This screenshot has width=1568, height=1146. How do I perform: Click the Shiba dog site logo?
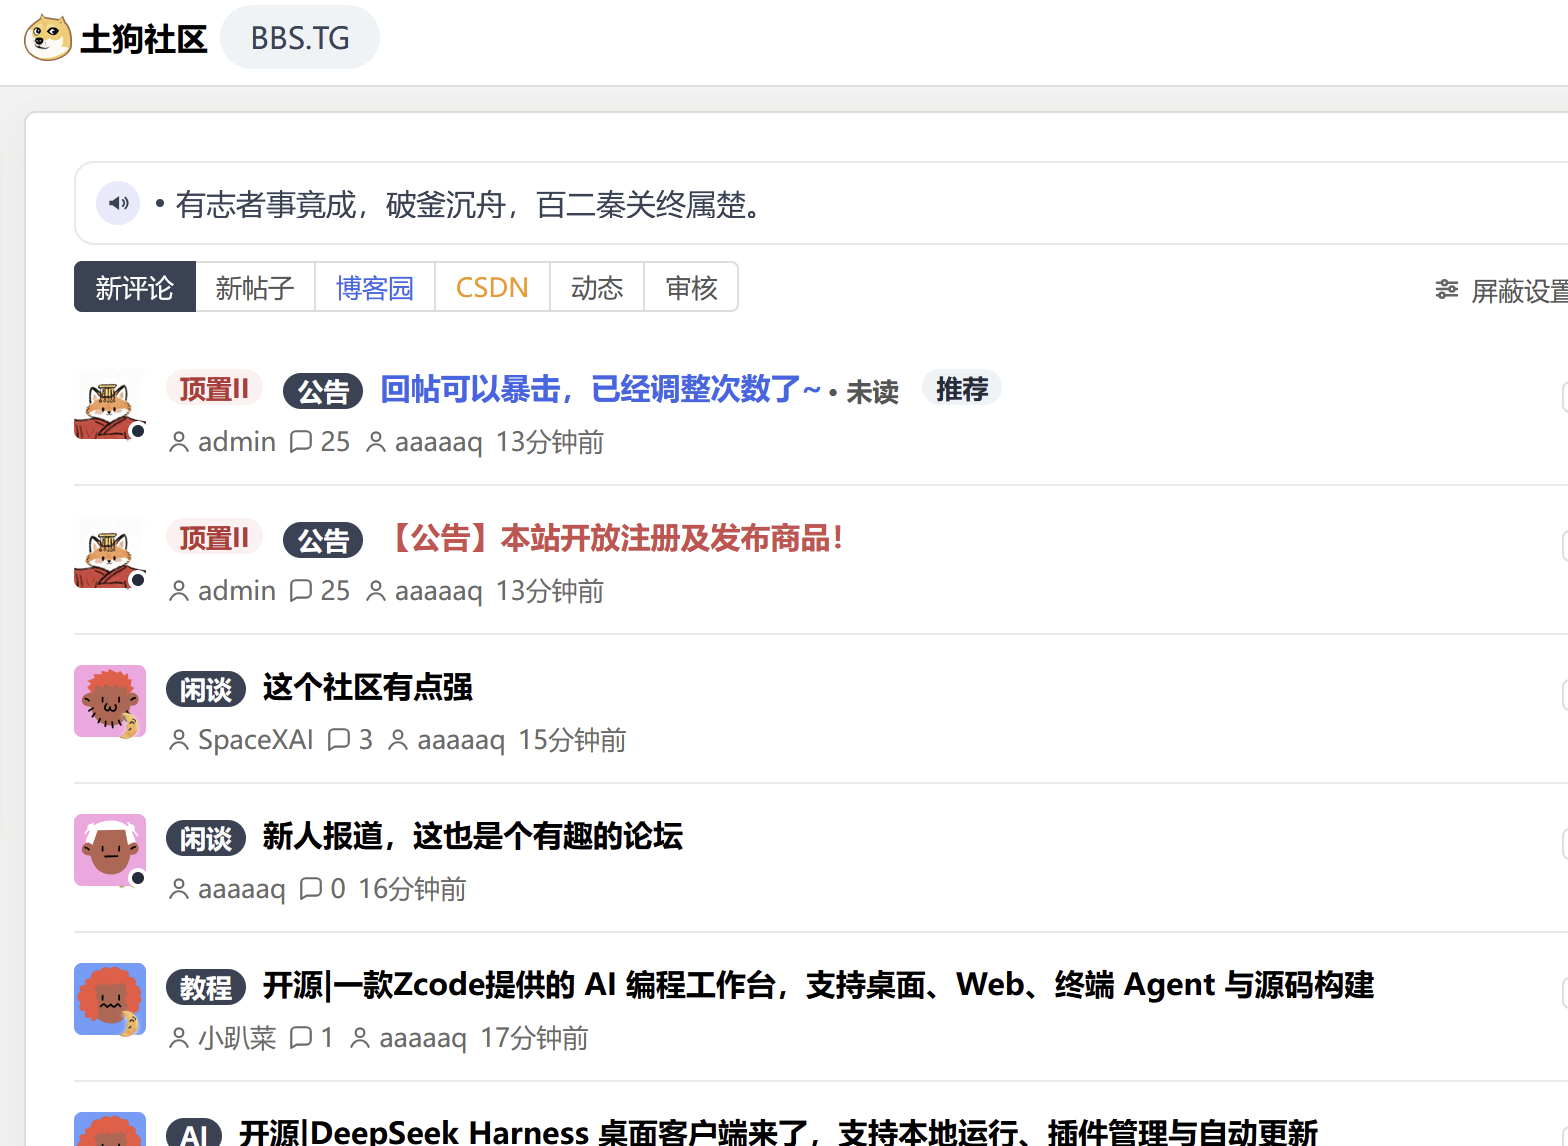[x=47, y=38]
